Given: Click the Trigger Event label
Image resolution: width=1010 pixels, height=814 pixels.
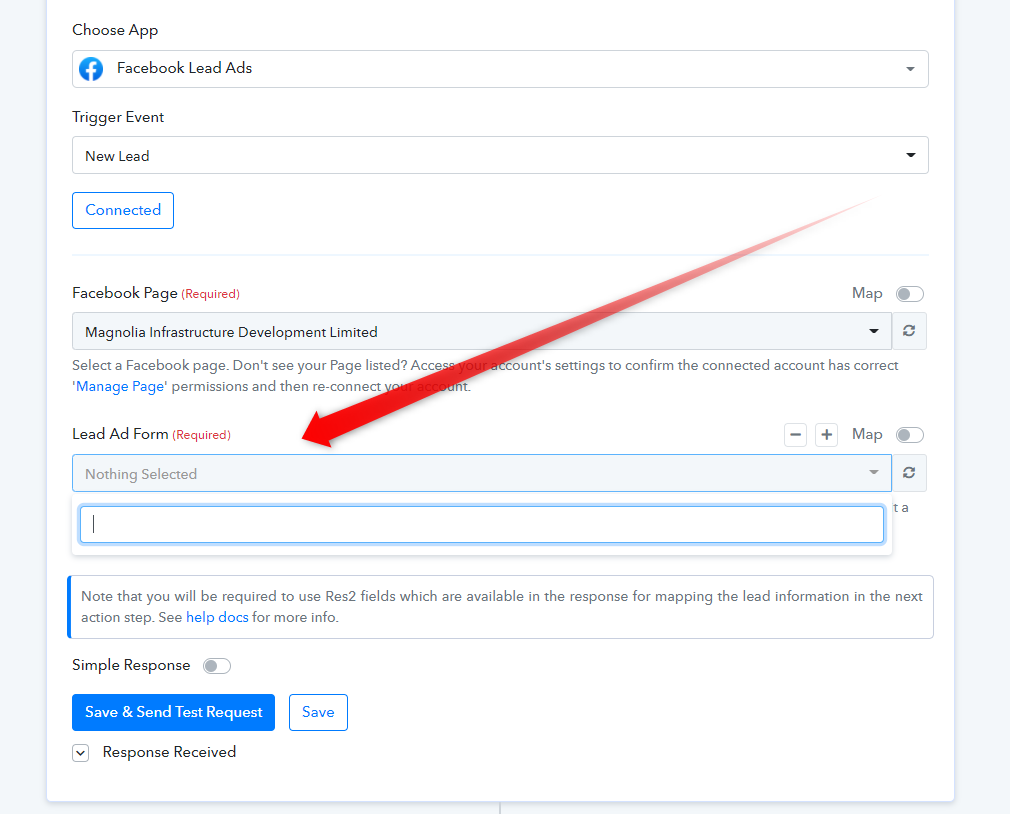Looking at the screenshot, I should pyautogui.click(x=118, y=117).
